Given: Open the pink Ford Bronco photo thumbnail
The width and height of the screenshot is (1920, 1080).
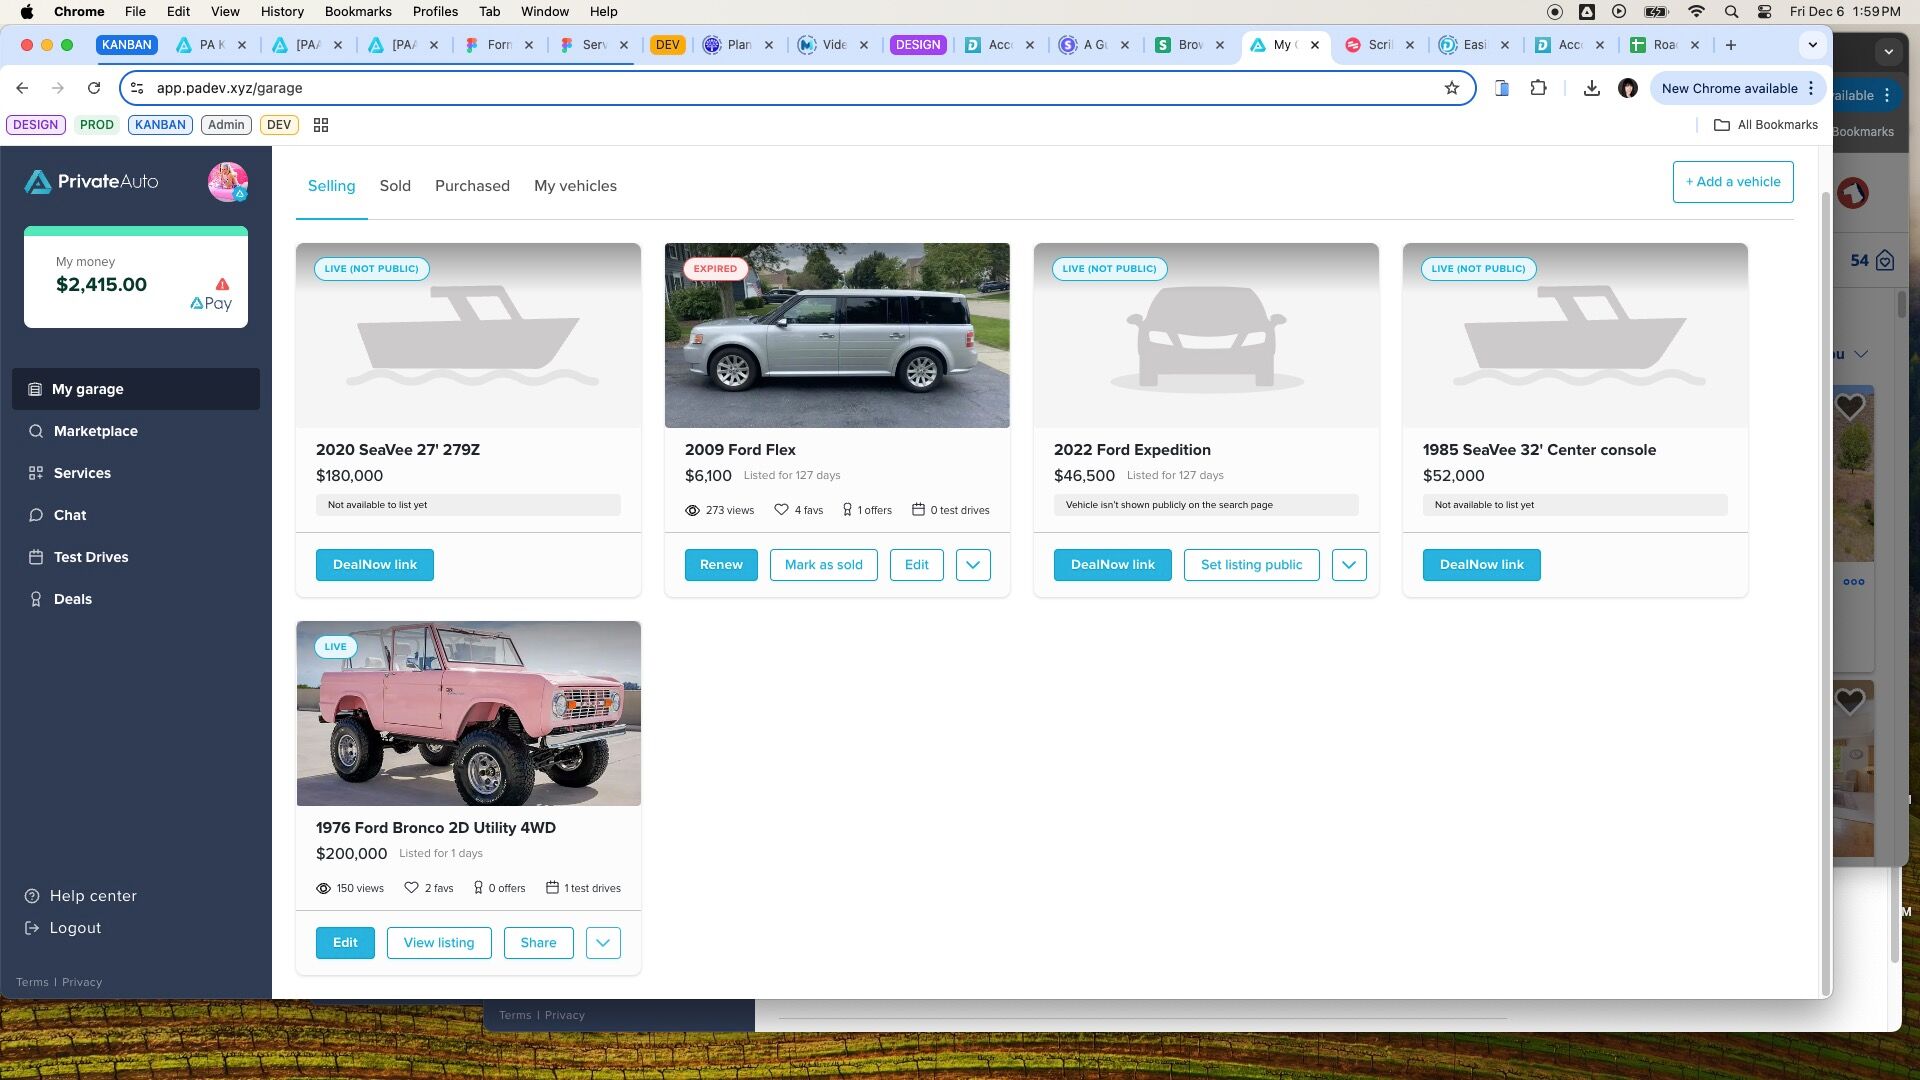Looking at the screenshot, I should pyautogui.click(x=469, y=714).
